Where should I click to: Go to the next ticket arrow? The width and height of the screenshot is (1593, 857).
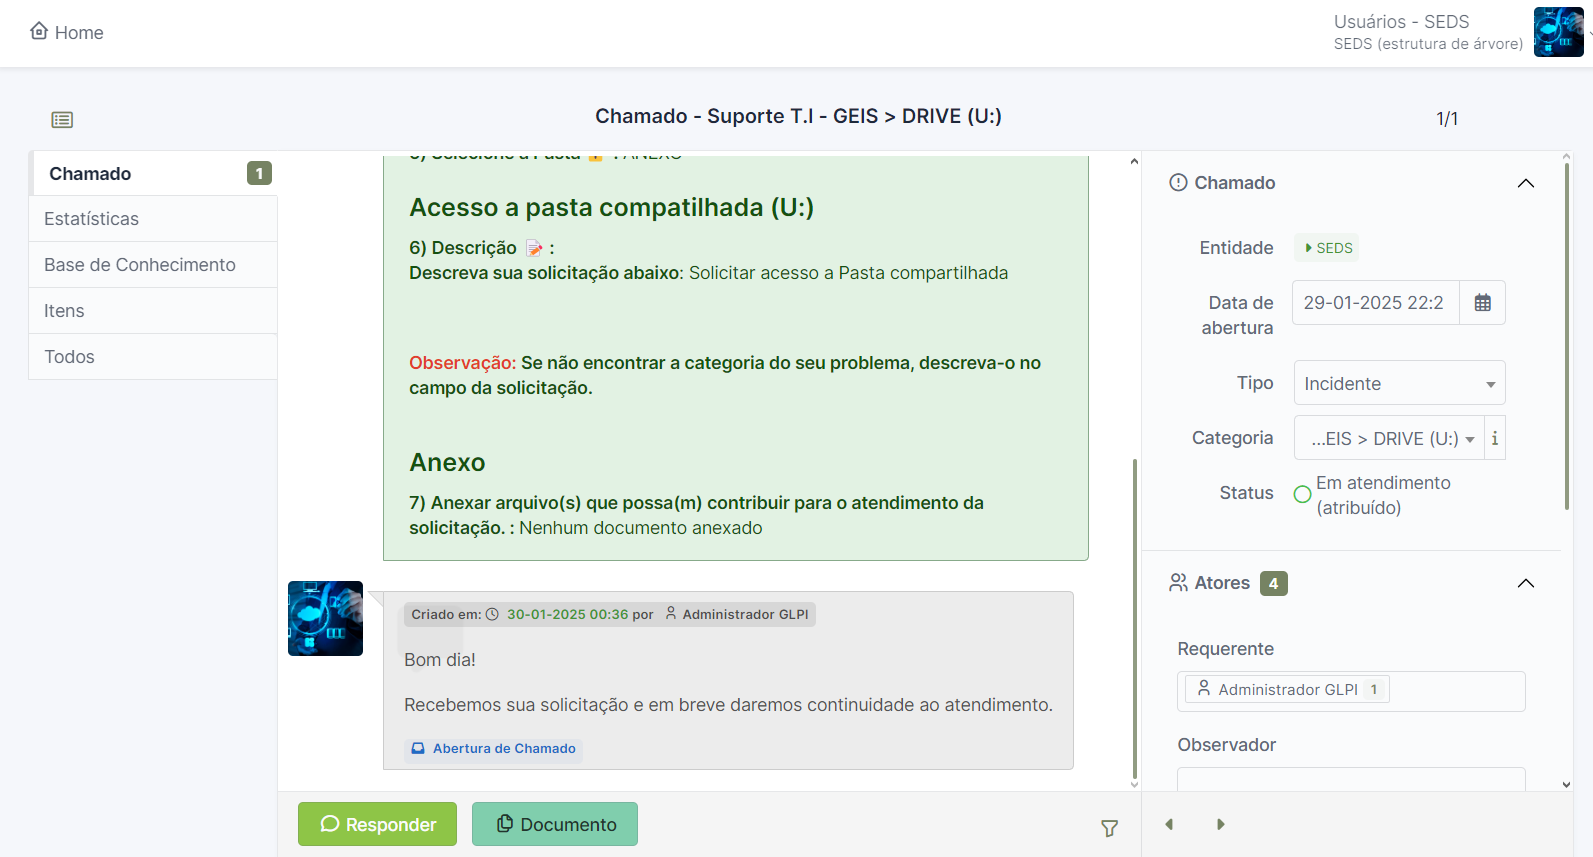point(1220,824)
